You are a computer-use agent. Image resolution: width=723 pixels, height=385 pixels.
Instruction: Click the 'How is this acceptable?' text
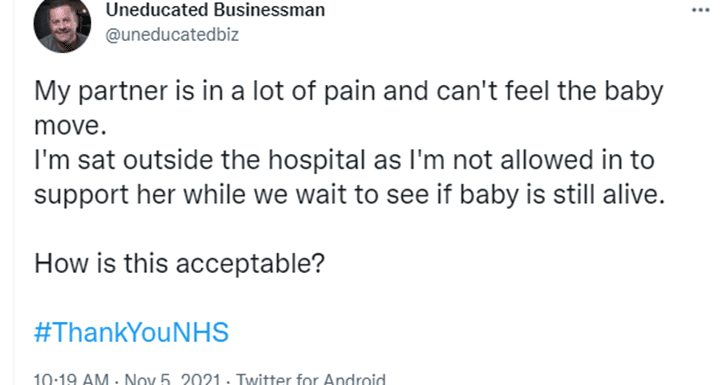coord(179,264)
